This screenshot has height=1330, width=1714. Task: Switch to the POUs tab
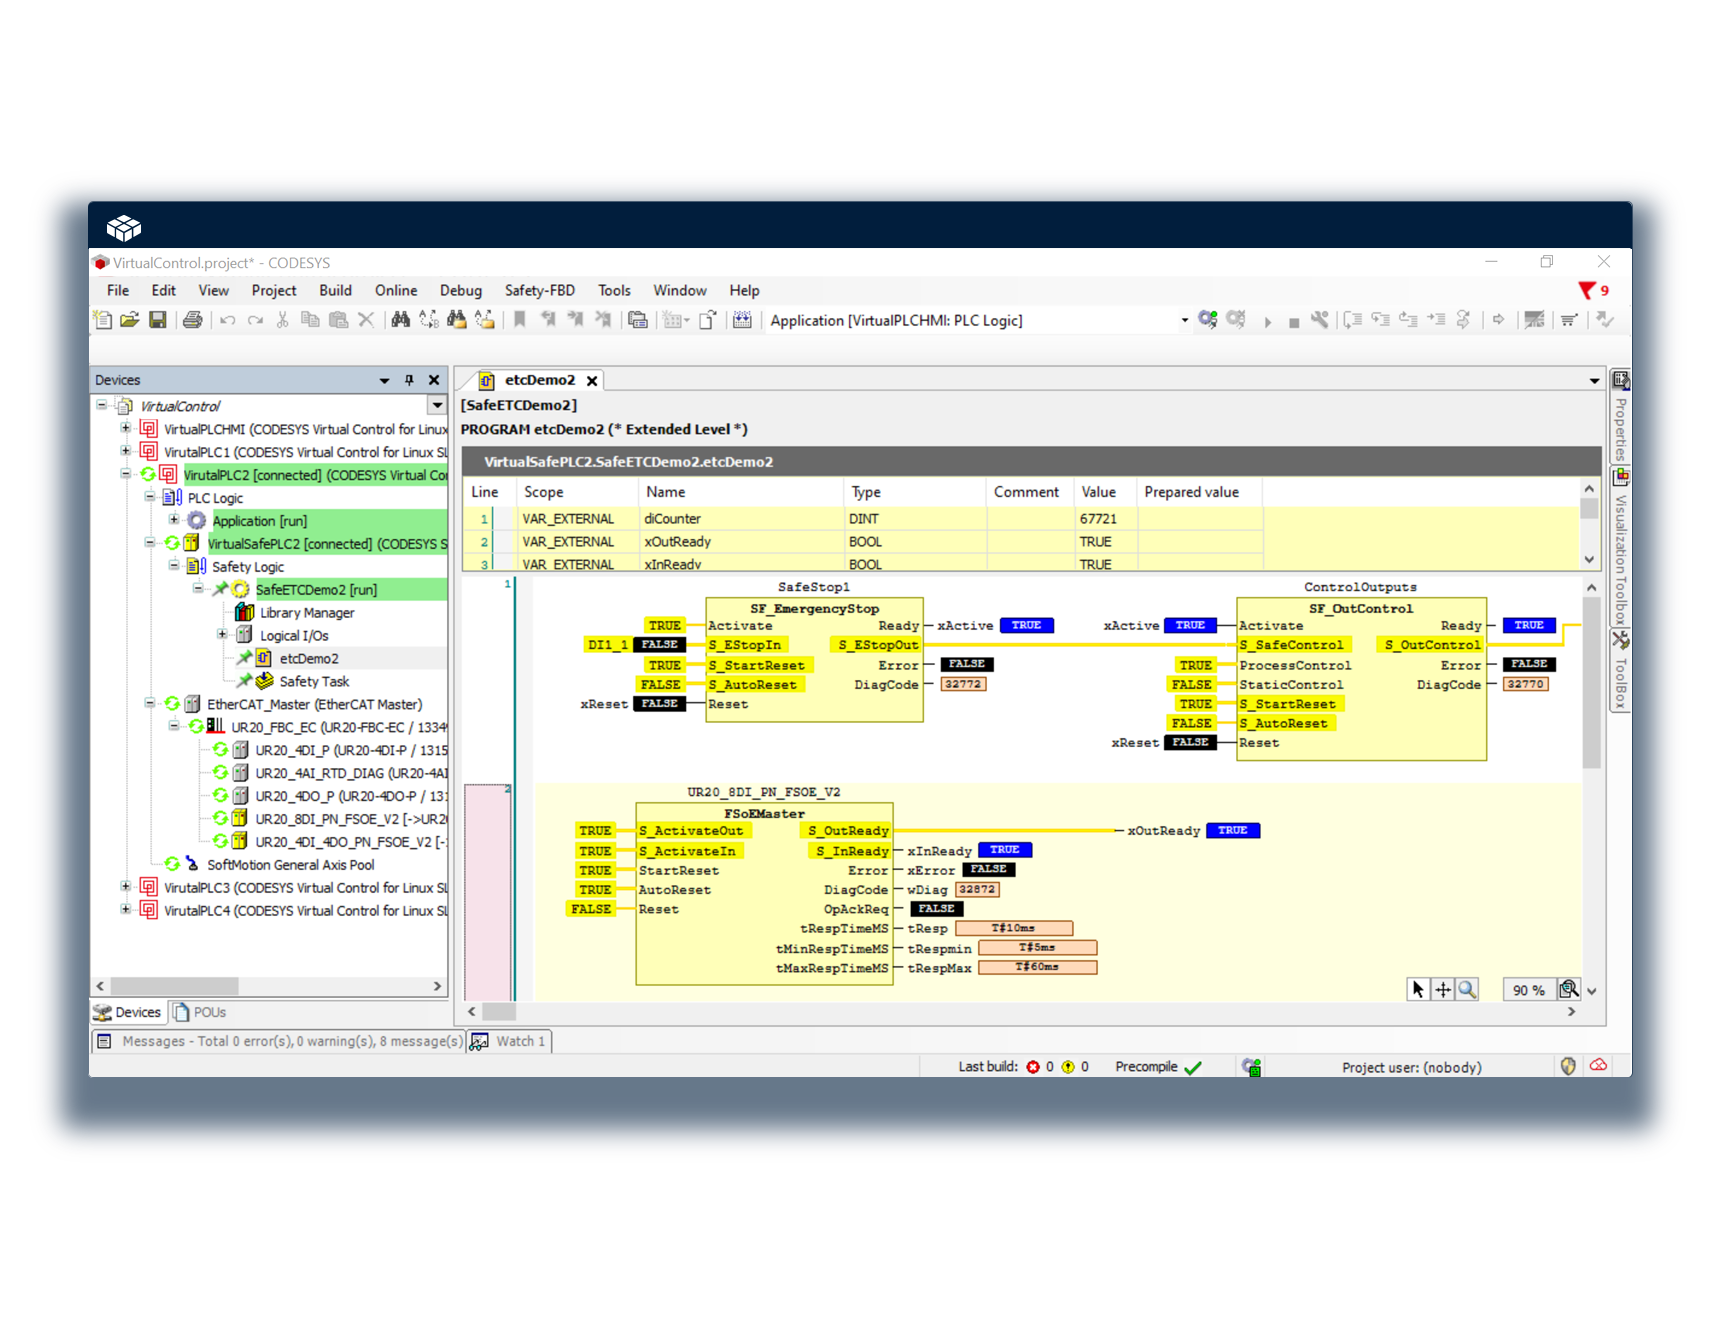(200, 1012)
